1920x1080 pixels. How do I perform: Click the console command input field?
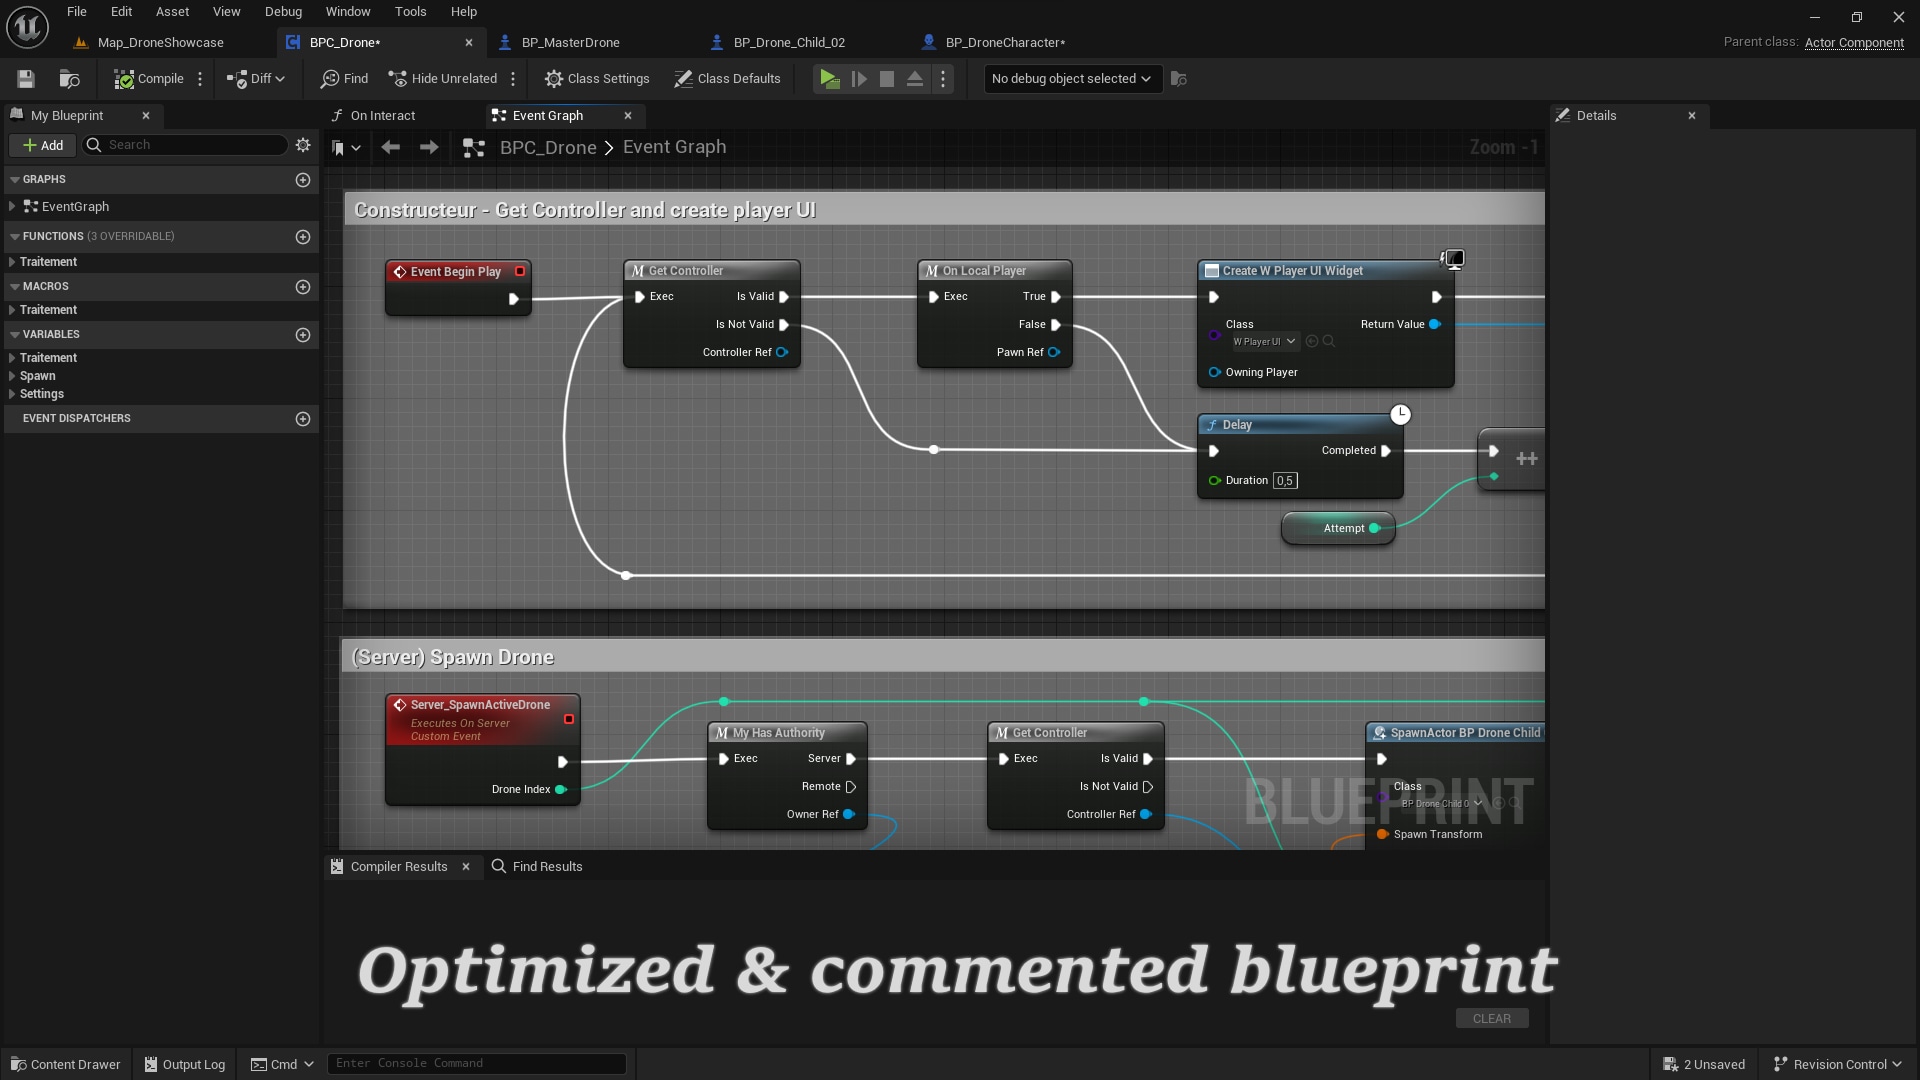(x=477, y=1063)
